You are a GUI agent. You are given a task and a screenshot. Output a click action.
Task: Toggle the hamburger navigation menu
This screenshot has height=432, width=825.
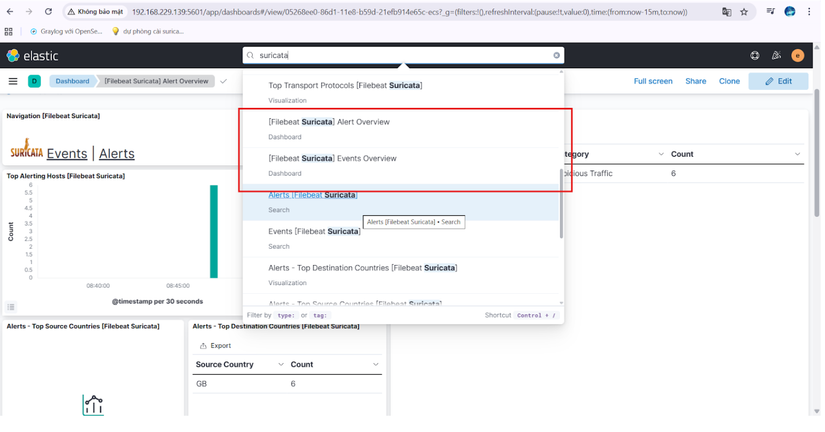point(13,81)
